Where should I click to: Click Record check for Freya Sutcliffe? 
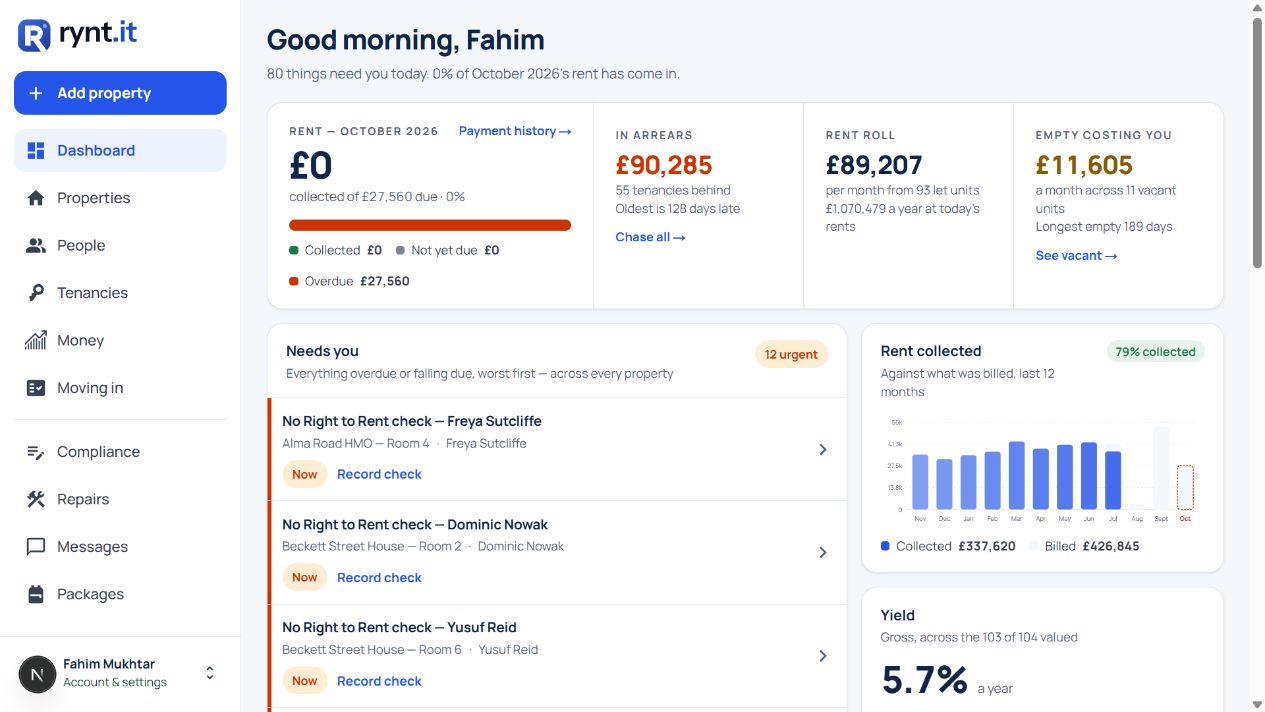click(379, 474)
